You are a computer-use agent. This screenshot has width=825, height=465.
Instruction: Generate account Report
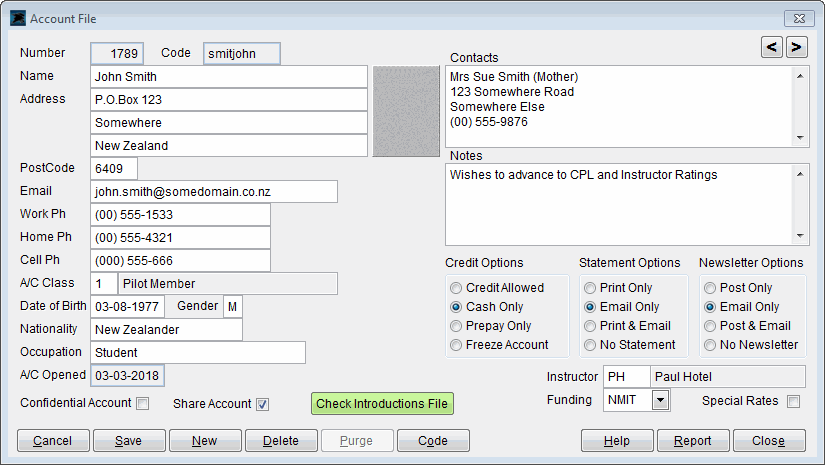coord(693,441)
